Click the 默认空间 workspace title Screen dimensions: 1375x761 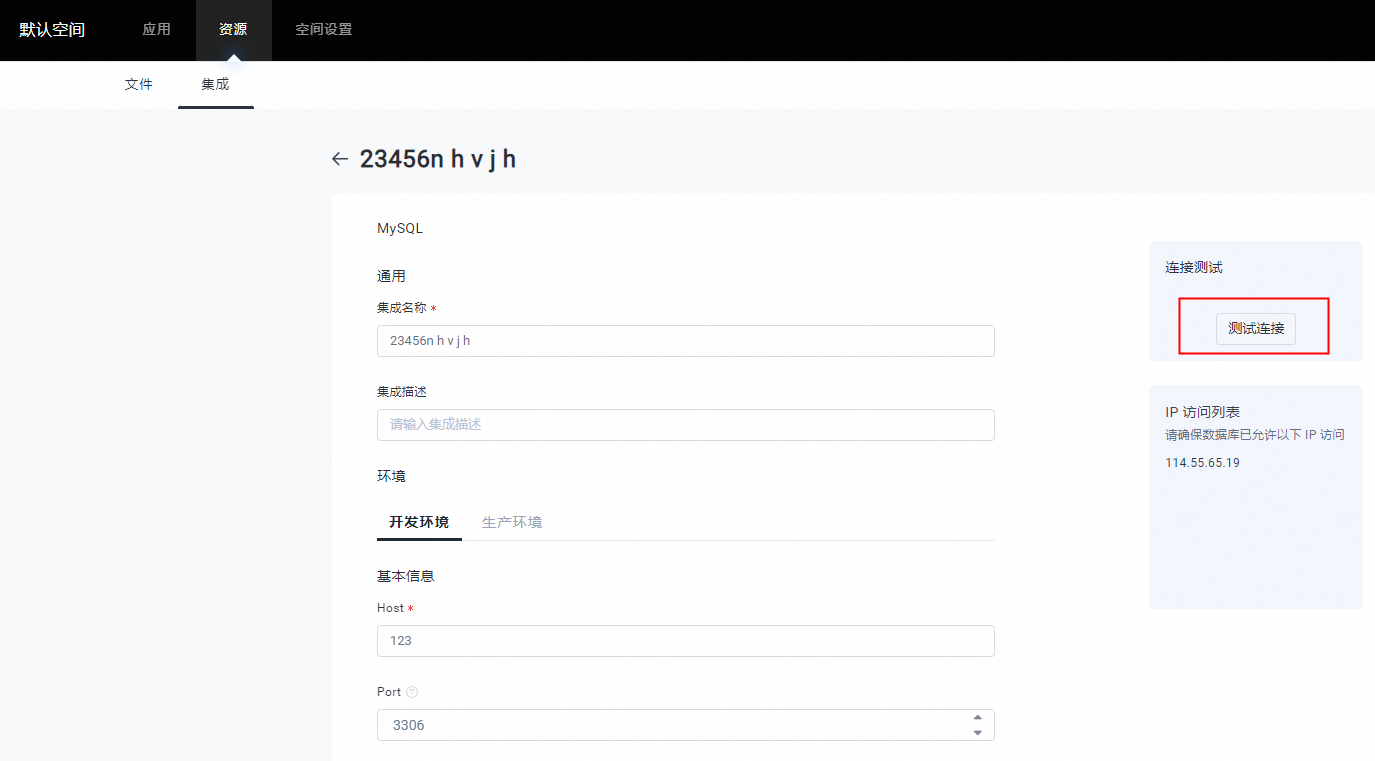click(x=52, y=29)
